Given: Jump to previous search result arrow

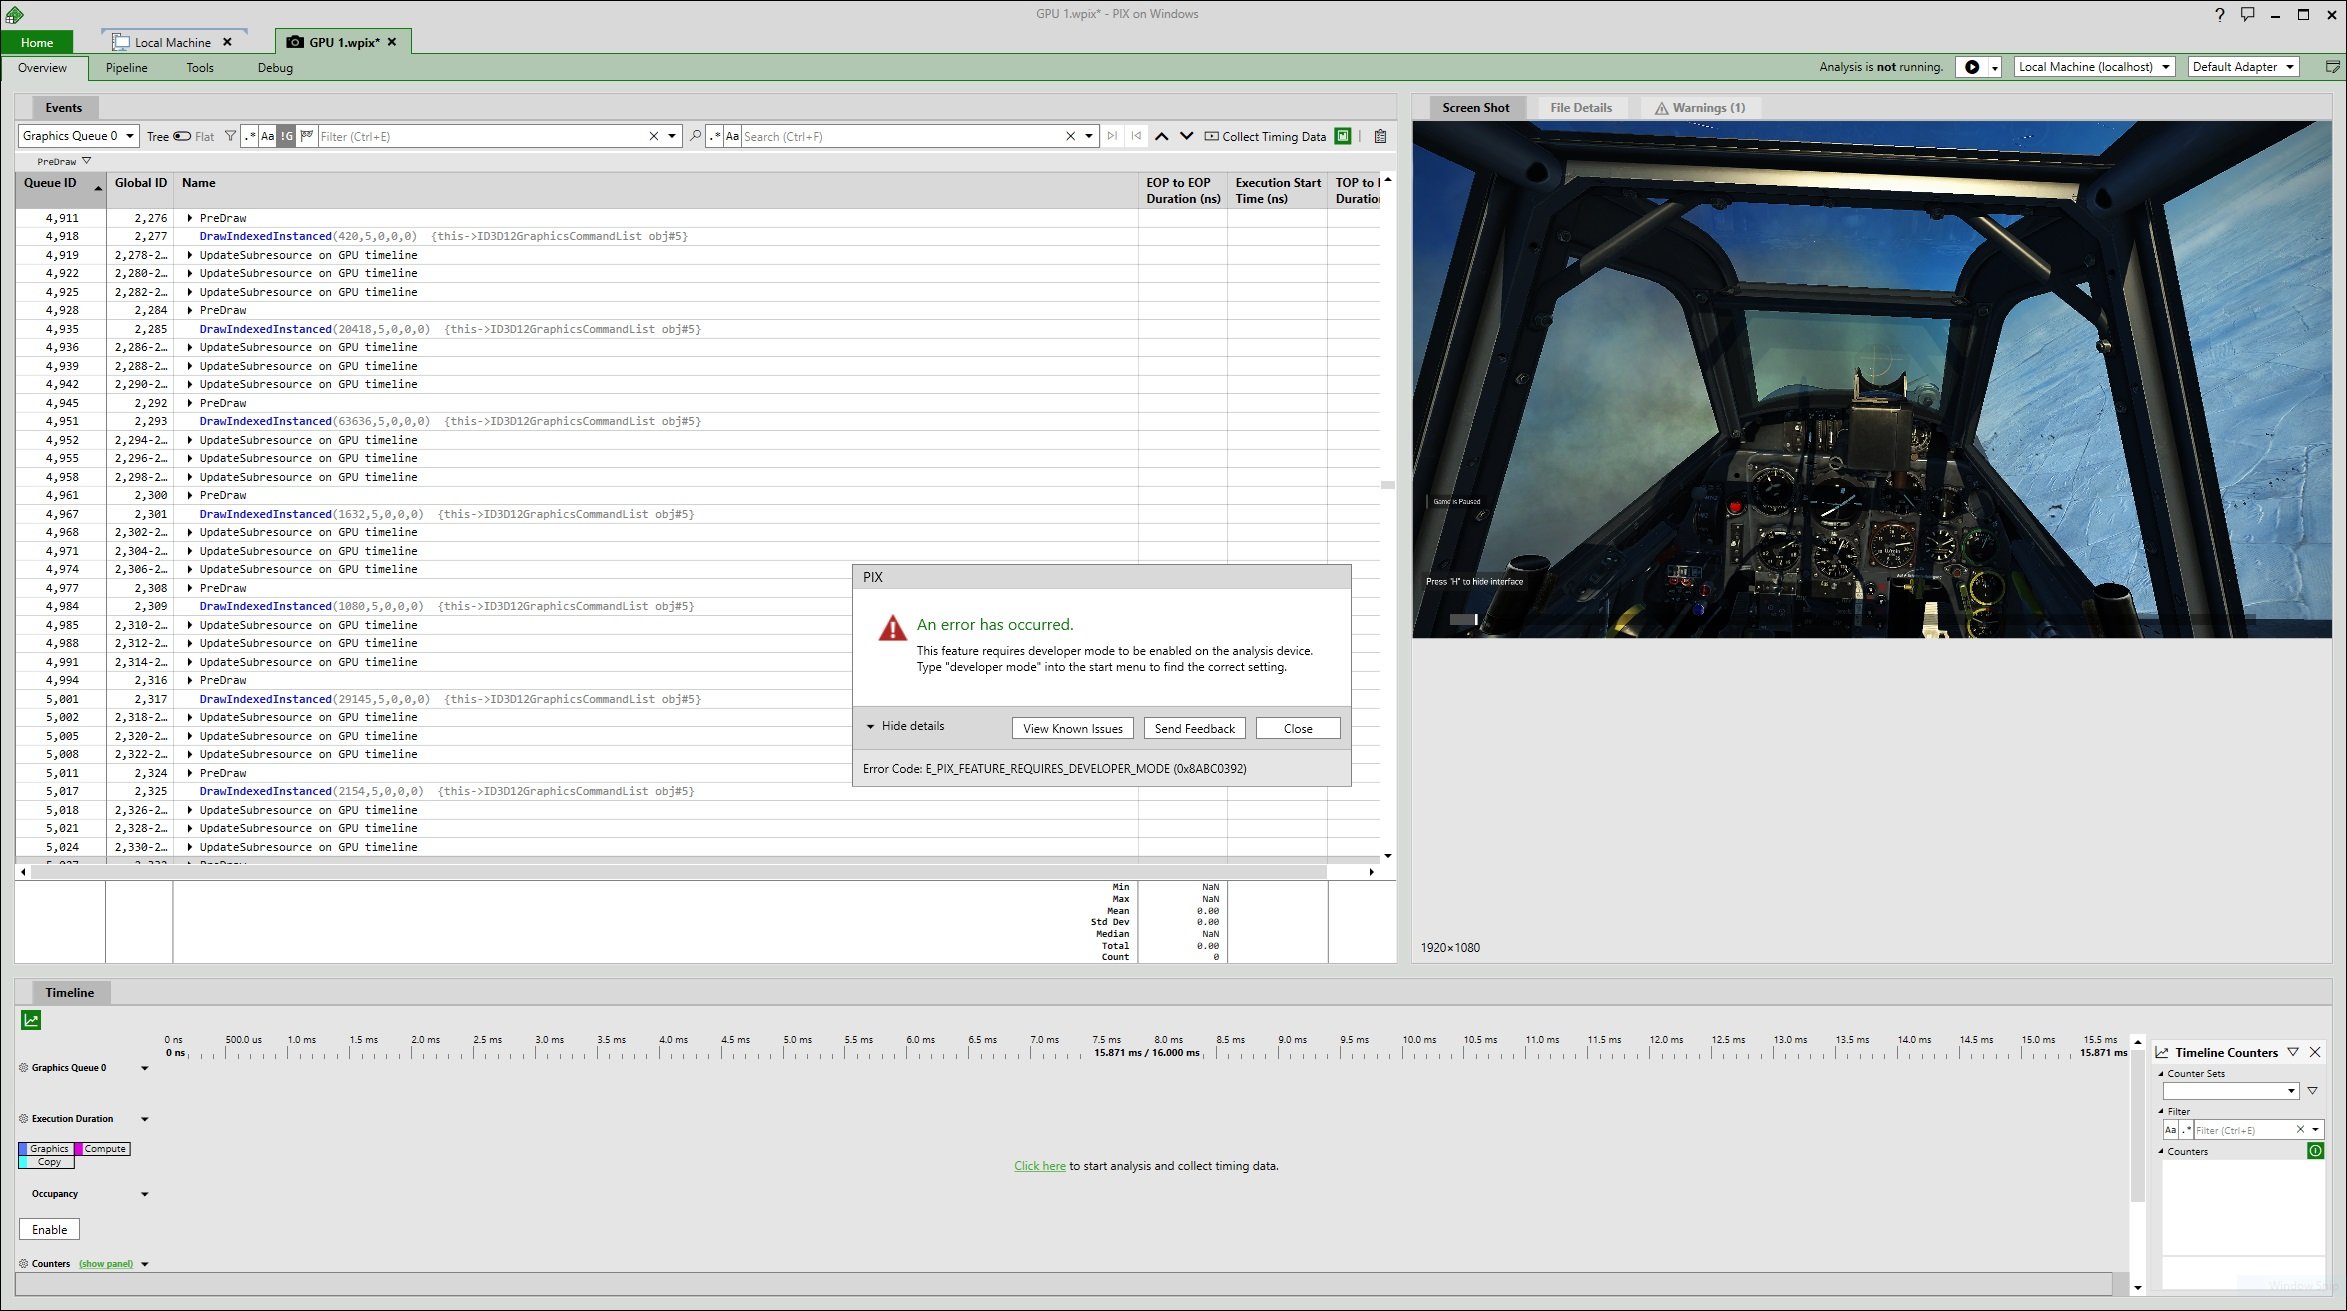Looking at the screenshot, I should click(x=1161, y=136).
